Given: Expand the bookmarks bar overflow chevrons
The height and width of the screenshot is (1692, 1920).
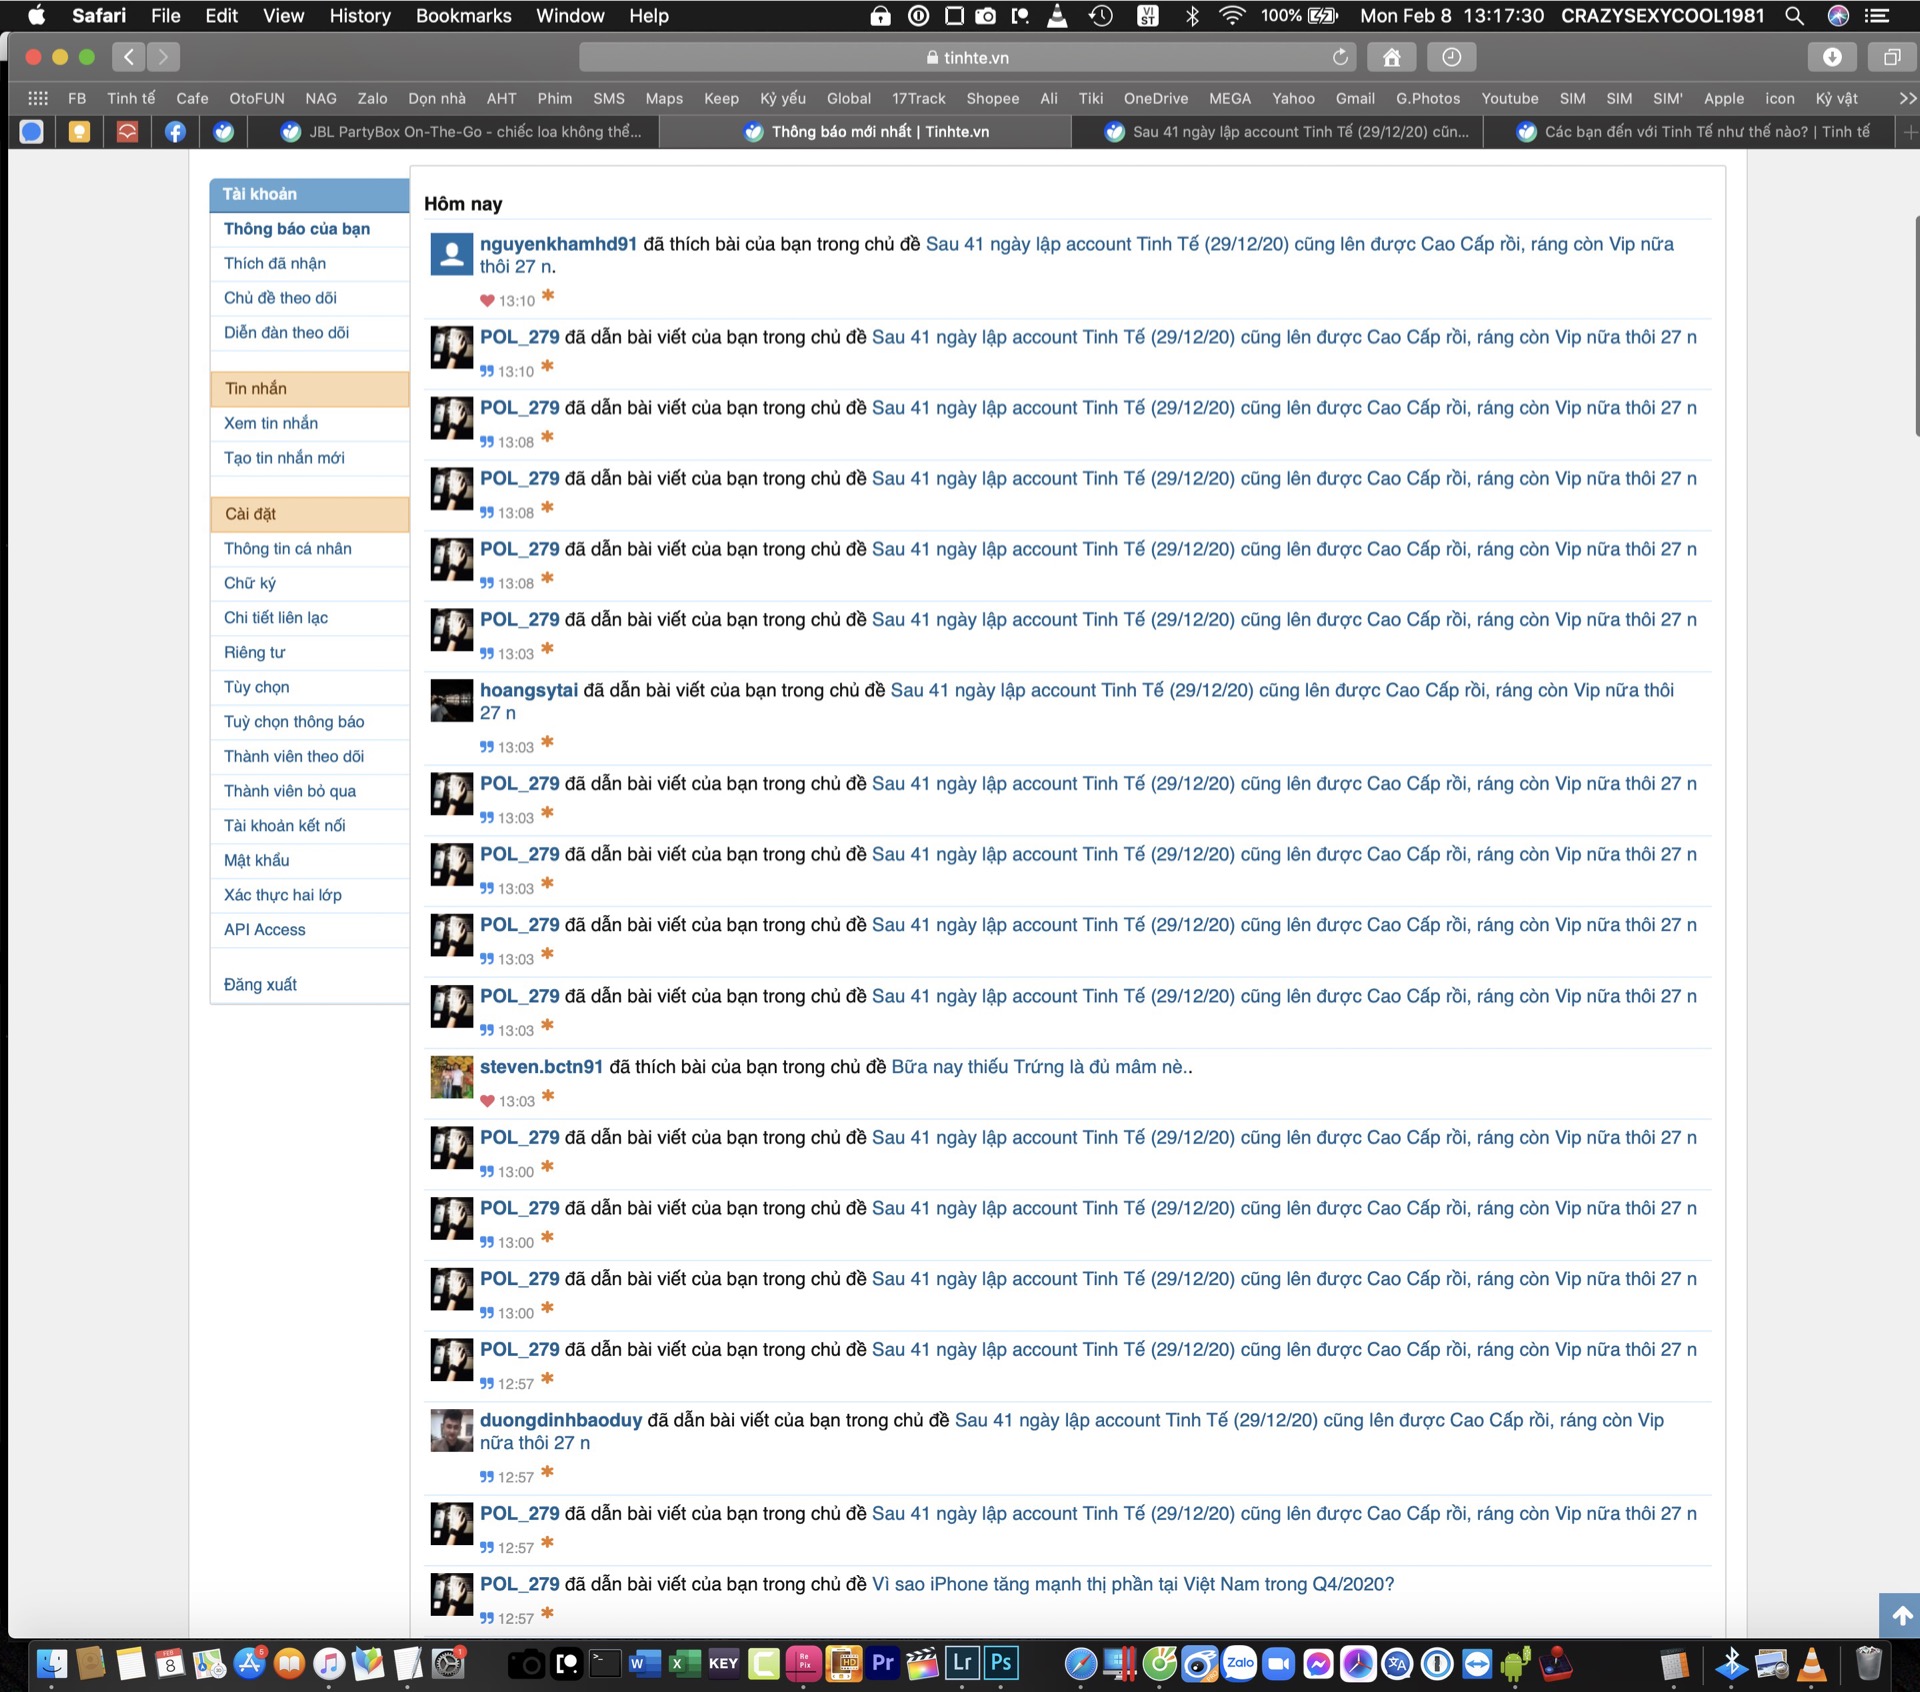Looking at the screenshot, I should 1907,98.
